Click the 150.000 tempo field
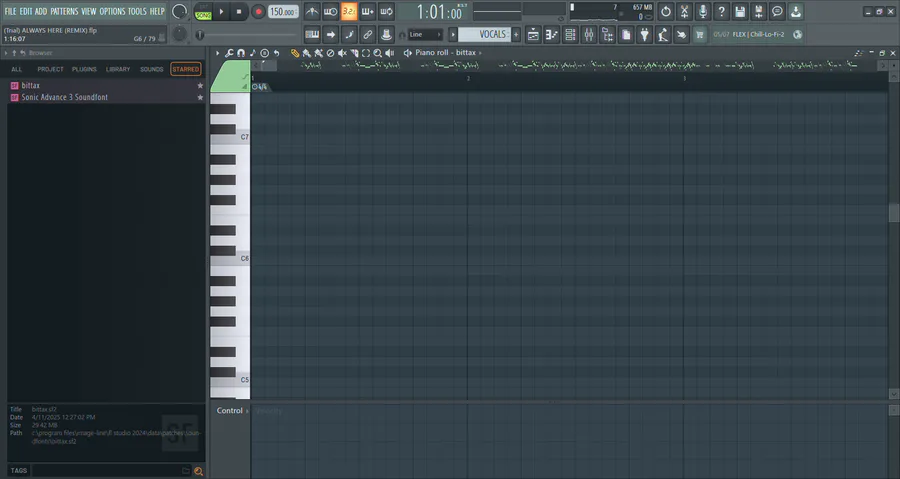Screen dimensions: 900x479 click(283, 11)
